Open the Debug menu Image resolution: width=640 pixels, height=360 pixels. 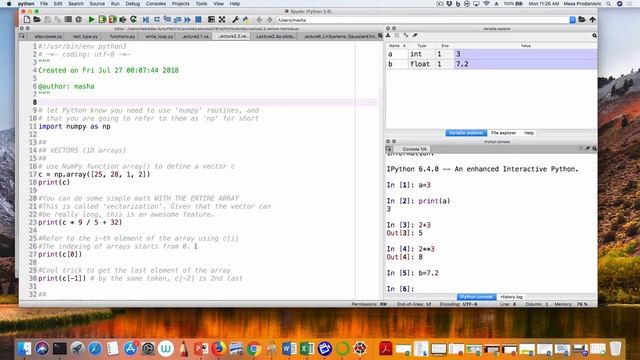tap(133, 4)
